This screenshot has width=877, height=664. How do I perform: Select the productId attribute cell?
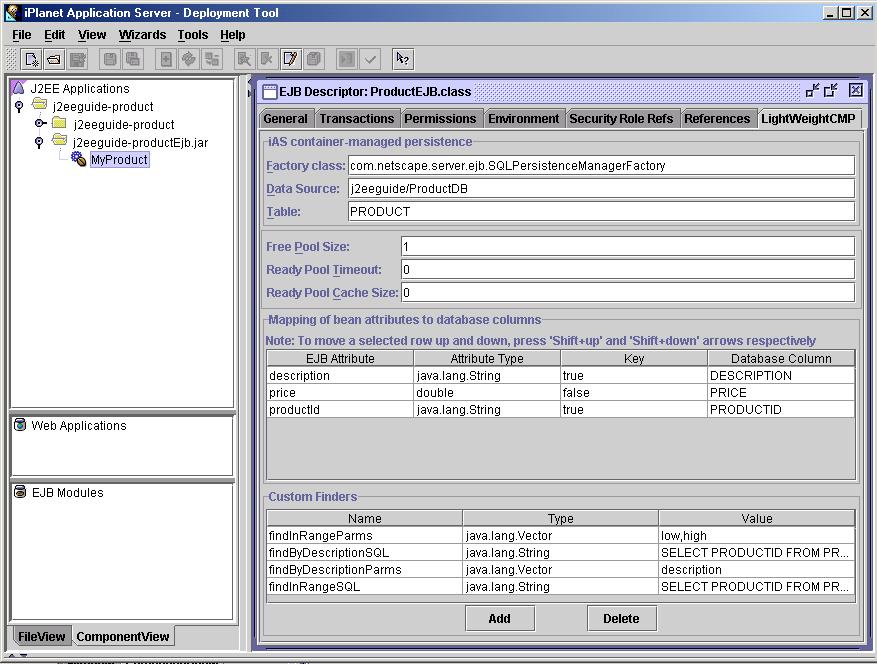click(340, 409)
